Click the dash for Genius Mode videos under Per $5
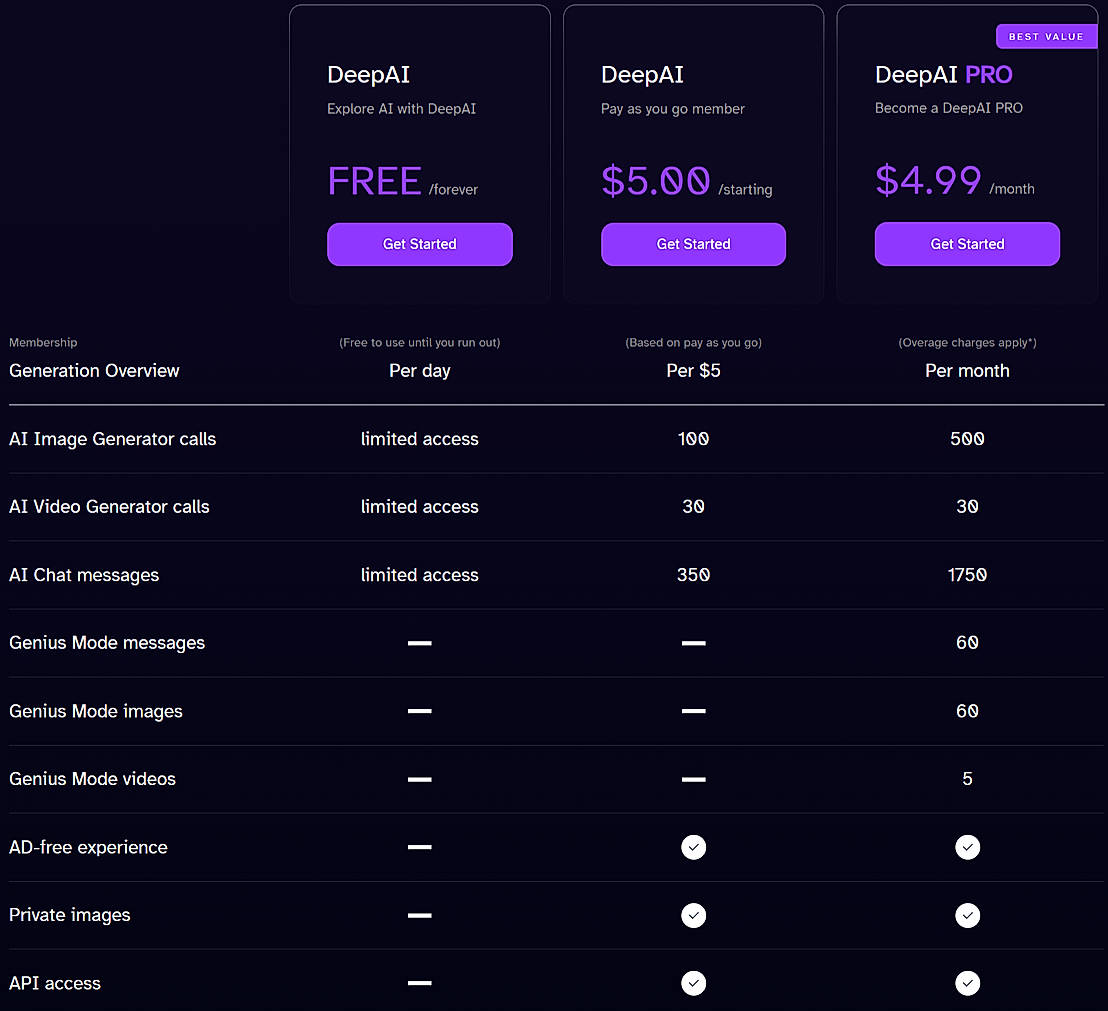1108x1011 pixels. pos(694,779)
